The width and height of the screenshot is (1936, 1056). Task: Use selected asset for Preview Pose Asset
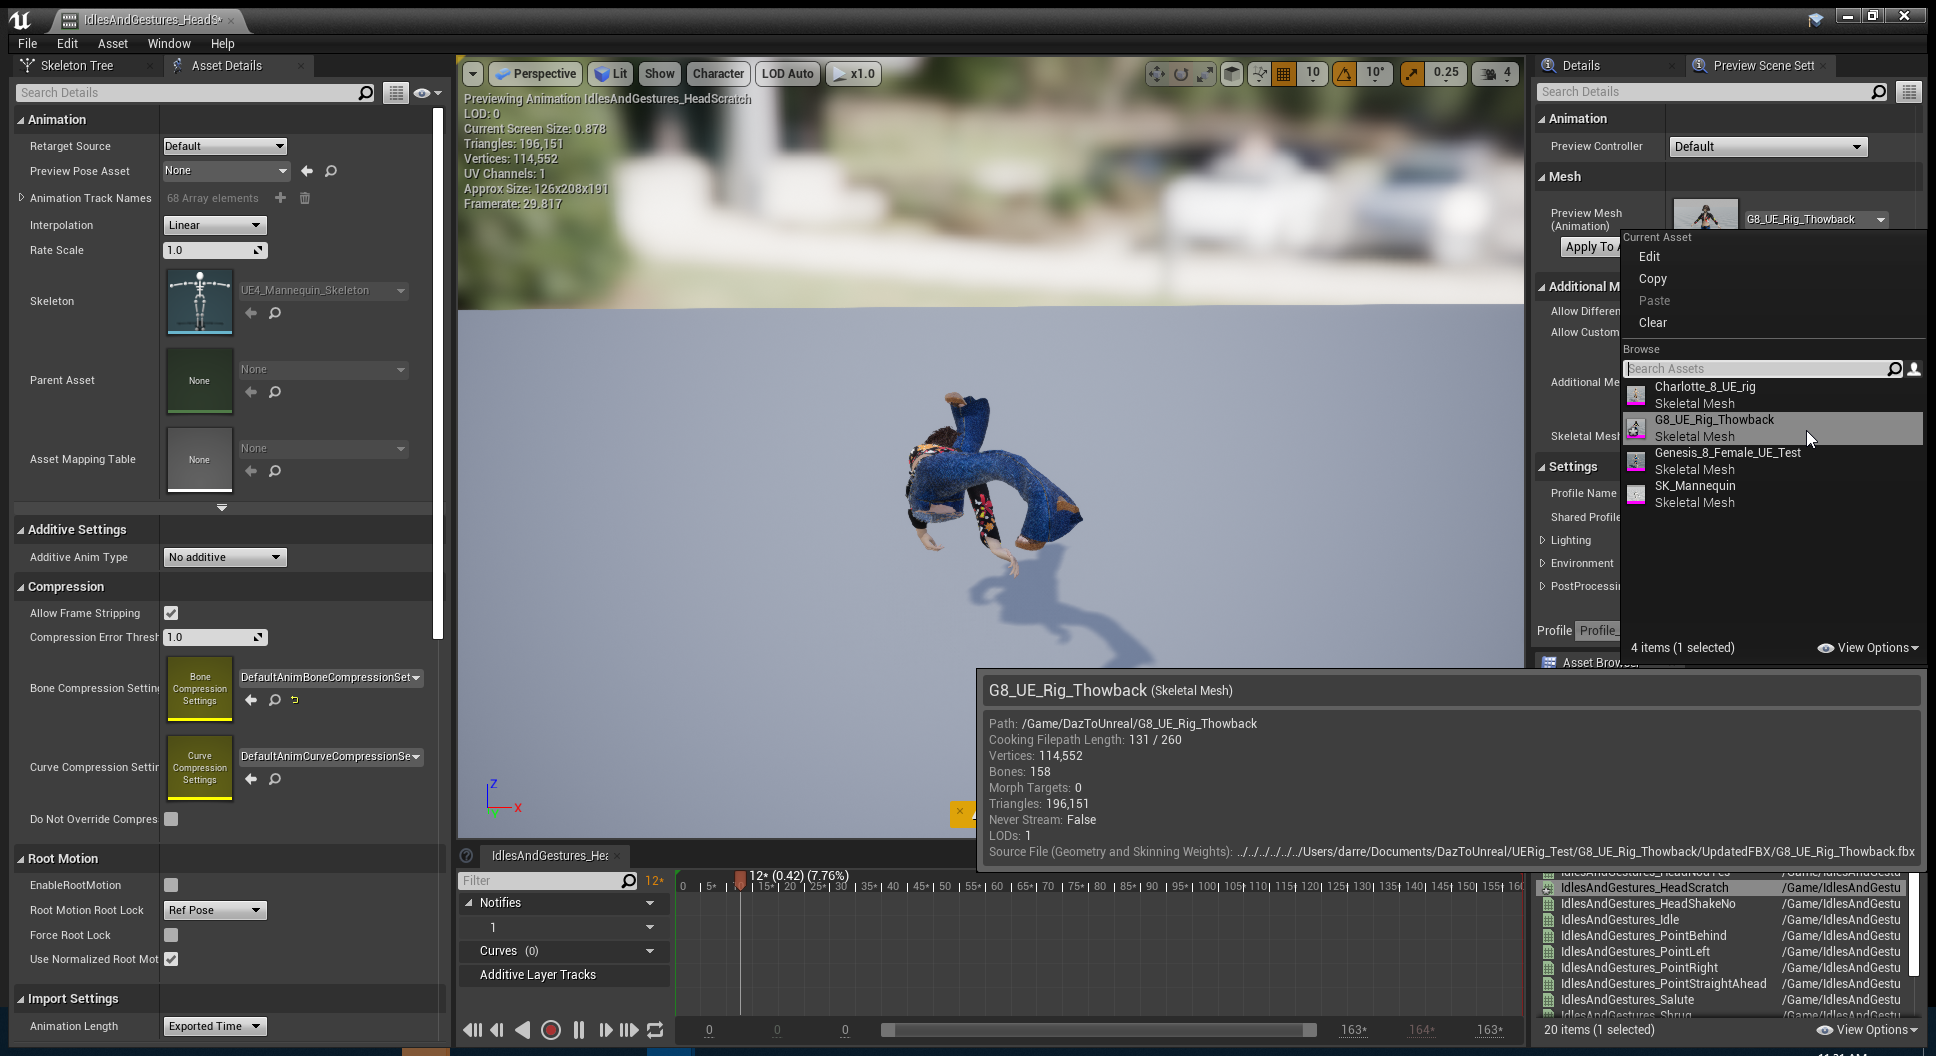pyautogui.click(x=307, y=171)
